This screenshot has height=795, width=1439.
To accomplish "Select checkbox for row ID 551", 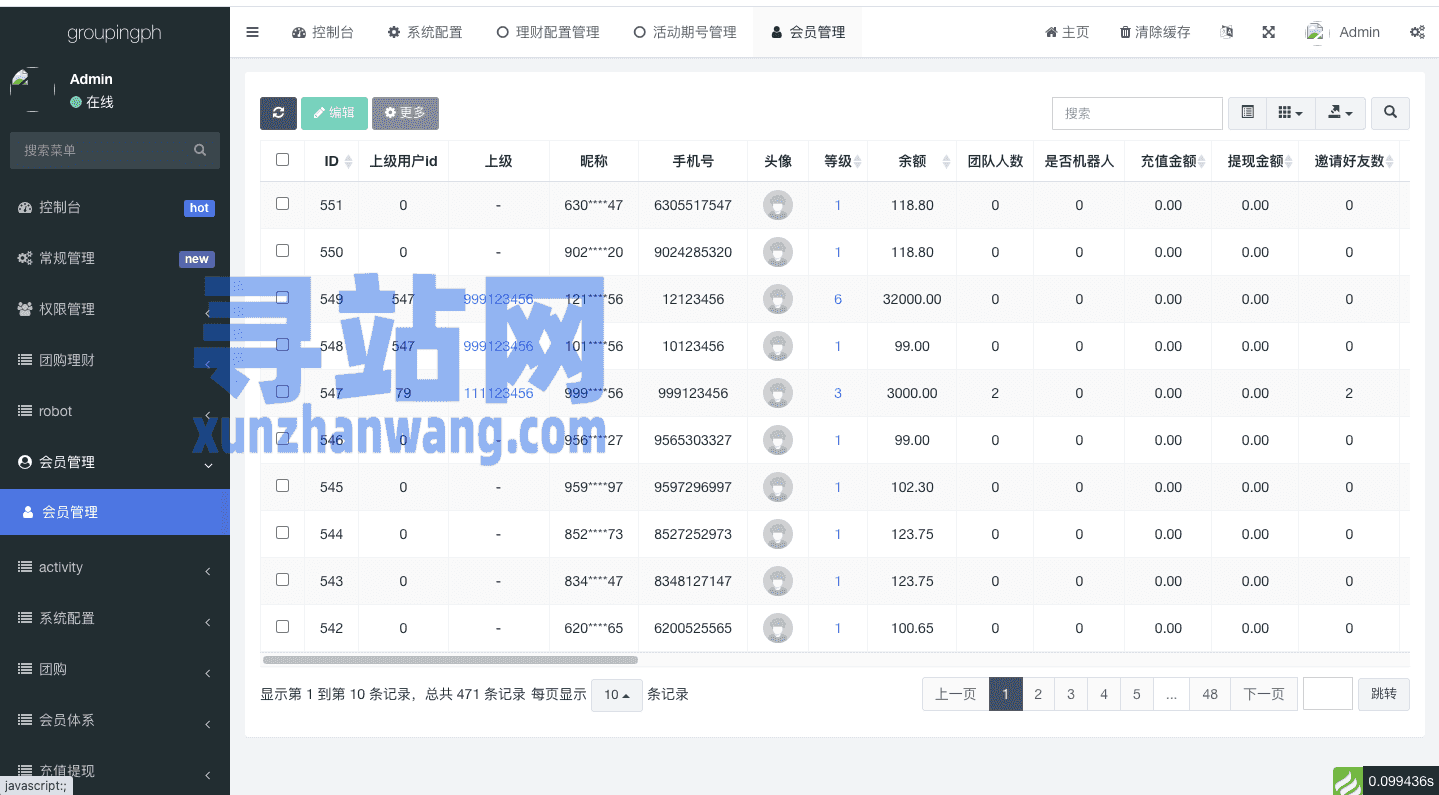I will click(x=282, y=203).
